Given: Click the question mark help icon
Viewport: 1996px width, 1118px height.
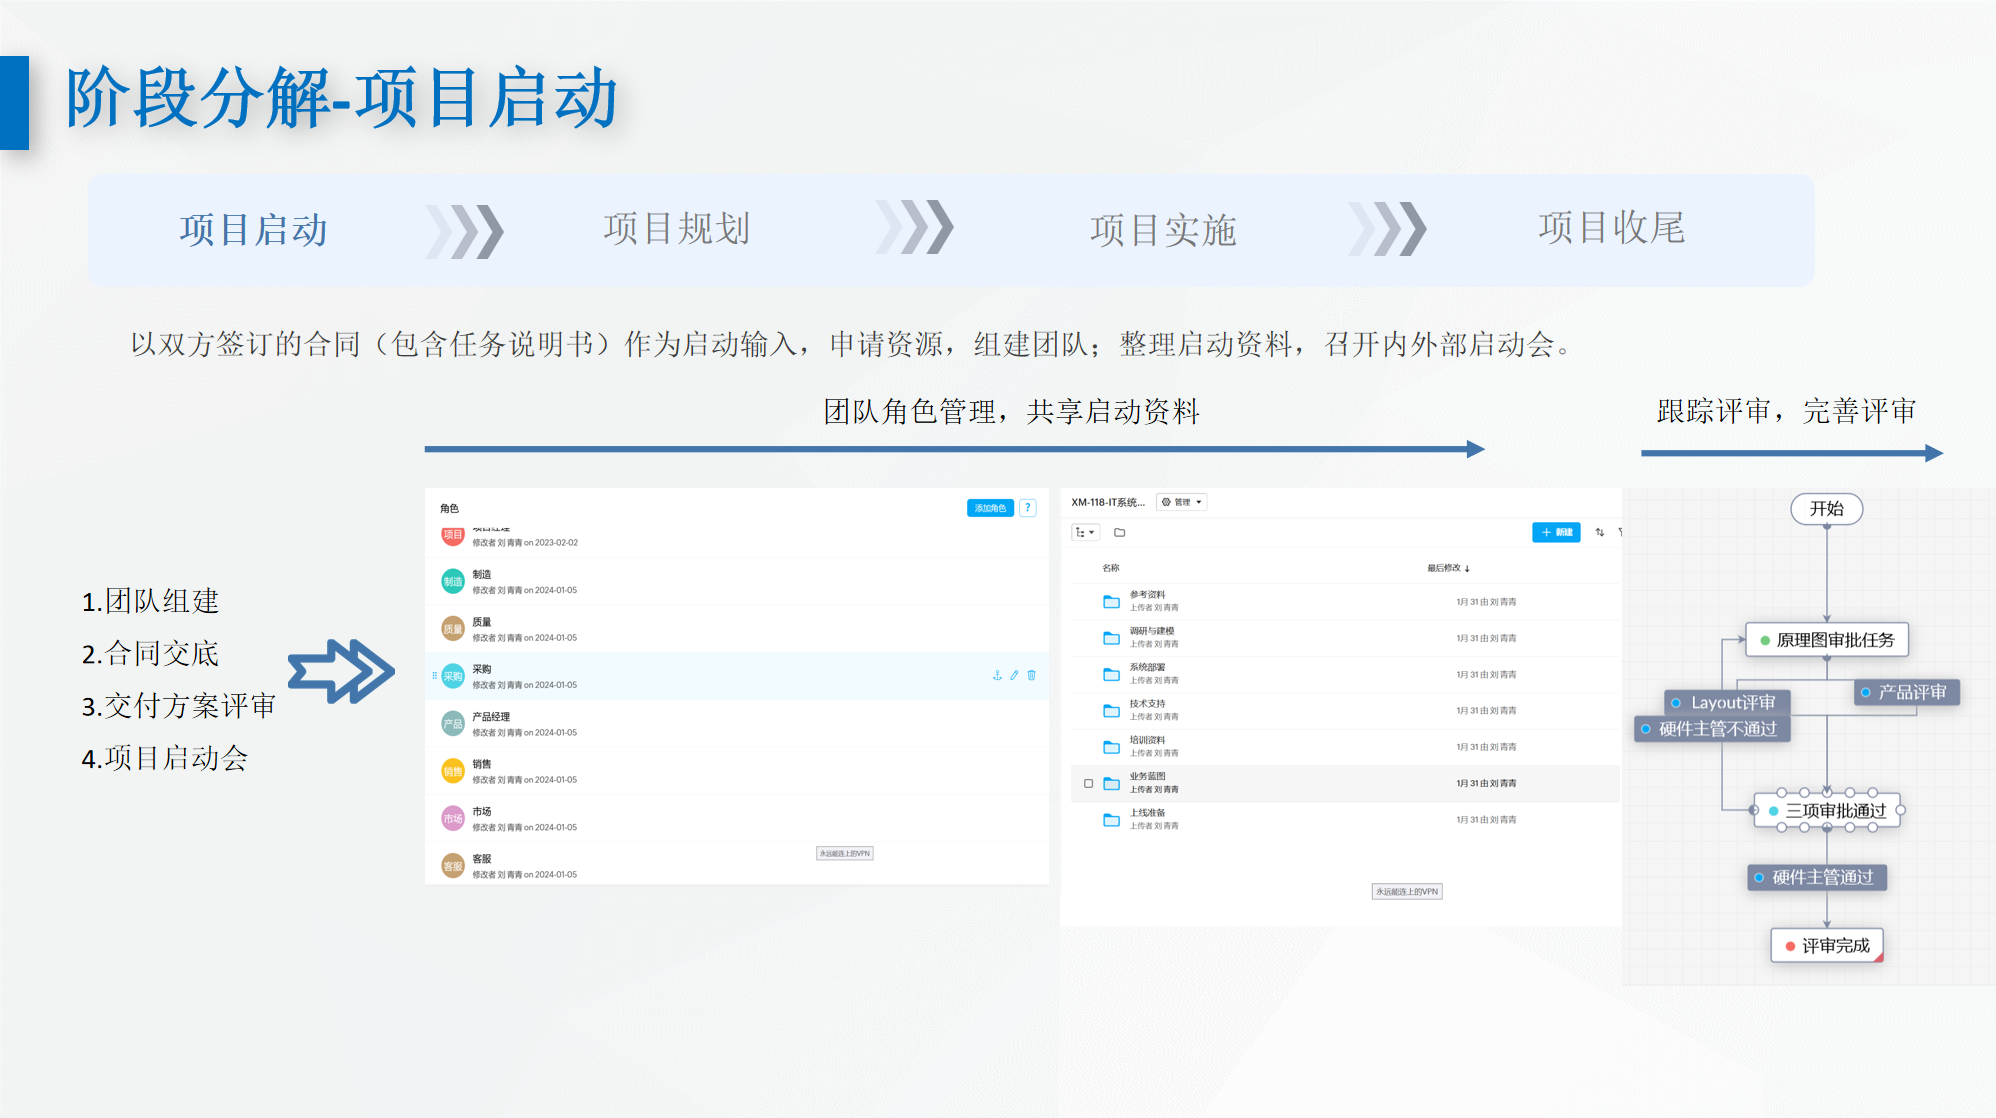Looking at the screenshot, I should [x=1028, y=508].
